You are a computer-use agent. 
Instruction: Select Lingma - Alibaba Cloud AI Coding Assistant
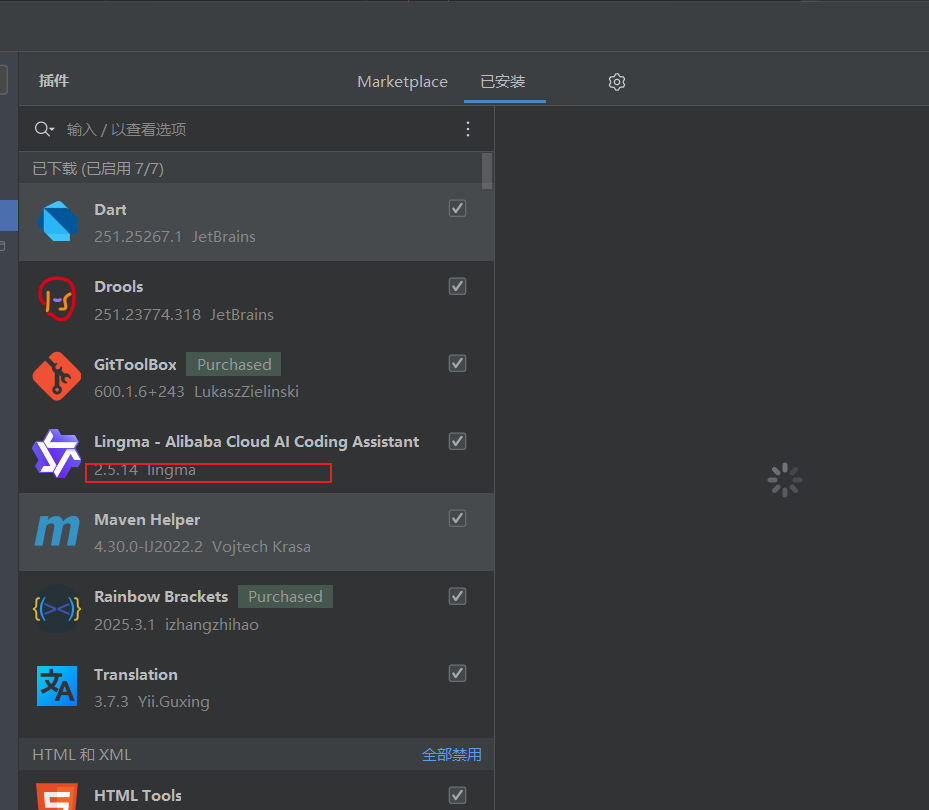point(257,442)
